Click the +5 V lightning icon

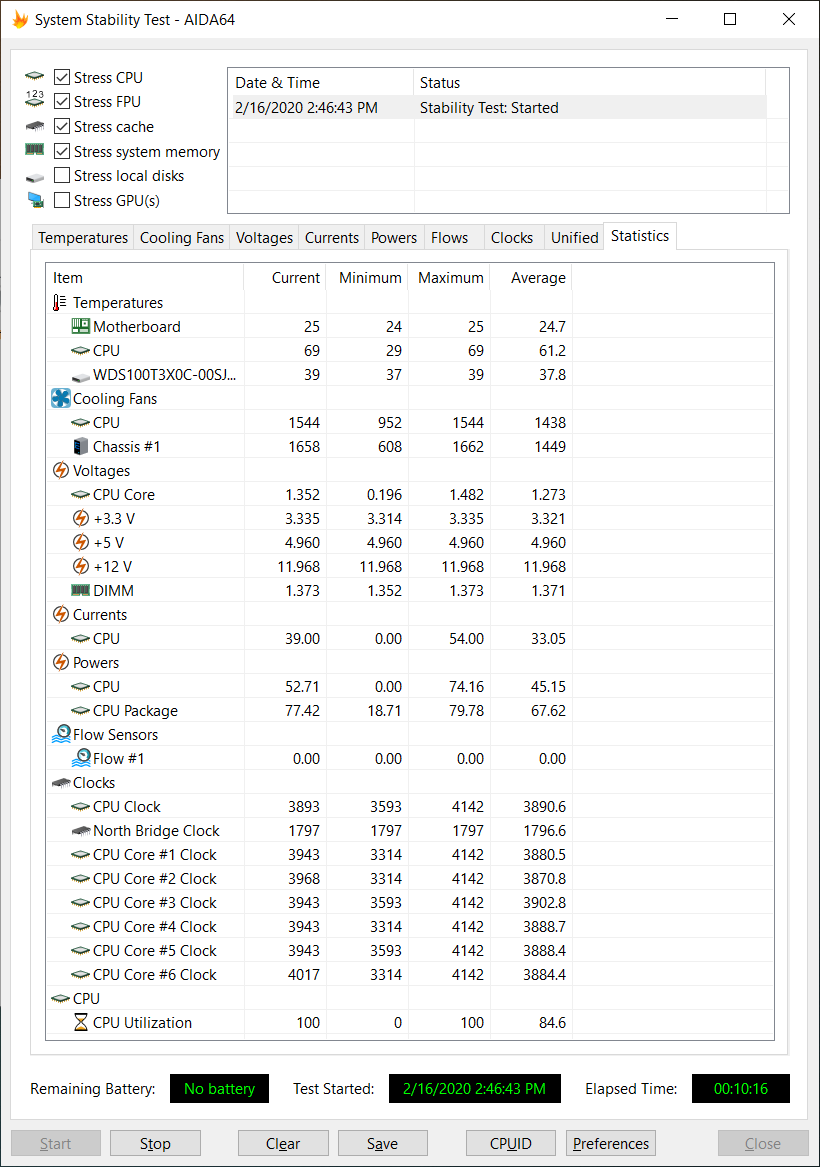point(80,542)
